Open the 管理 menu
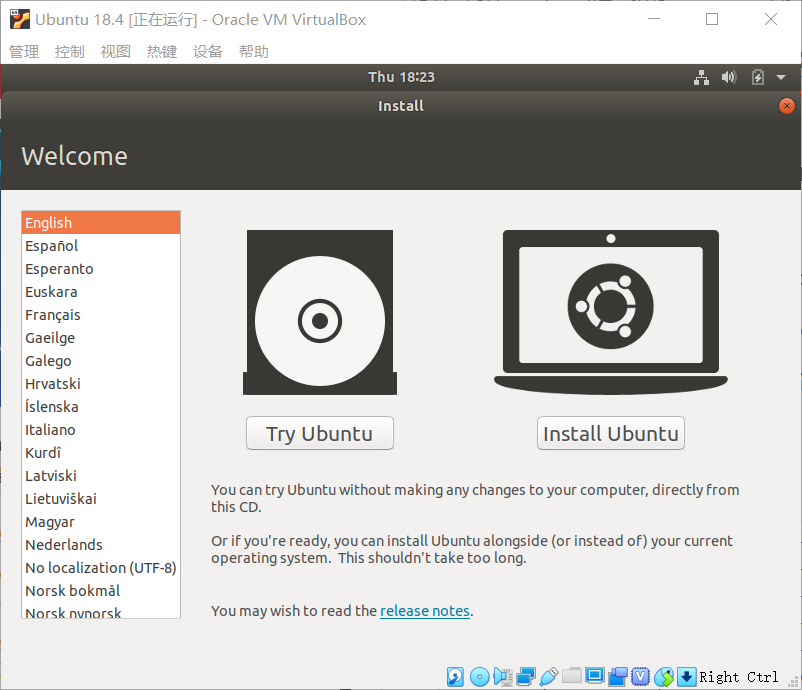802x690 pixels. [24, 52]
